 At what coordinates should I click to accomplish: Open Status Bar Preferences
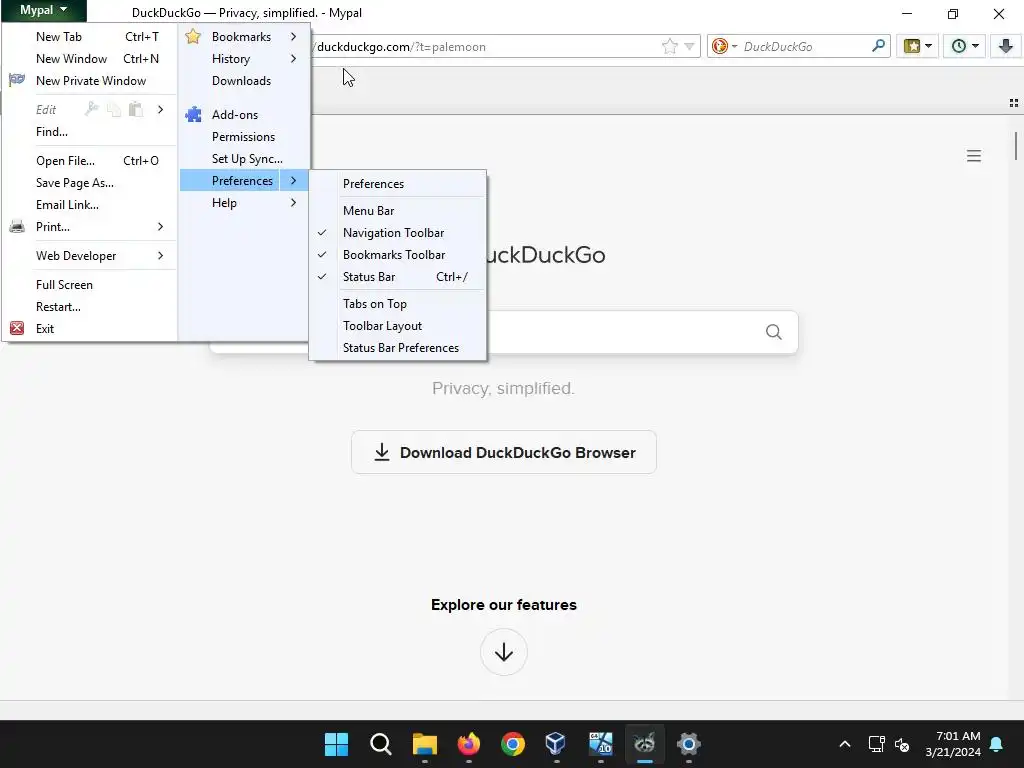(x=398, y=347)
